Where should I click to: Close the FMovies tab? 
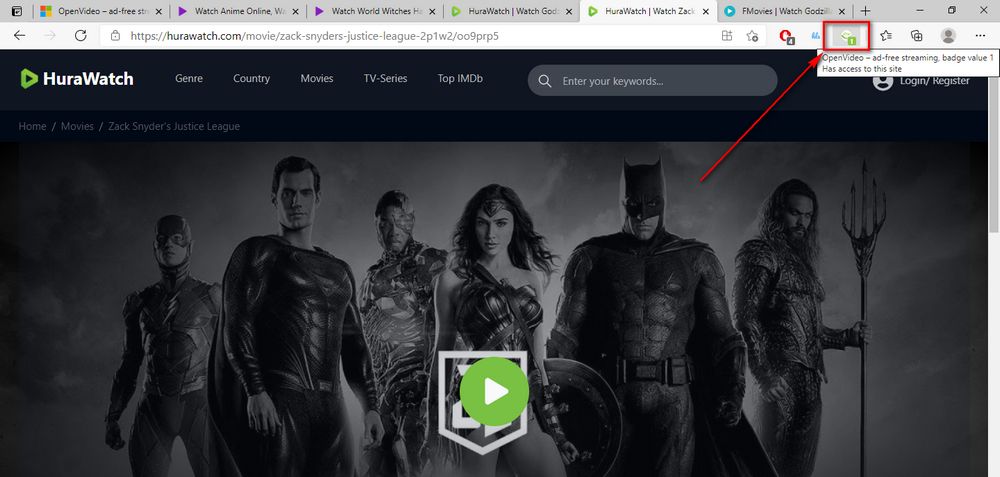point(842,11)
